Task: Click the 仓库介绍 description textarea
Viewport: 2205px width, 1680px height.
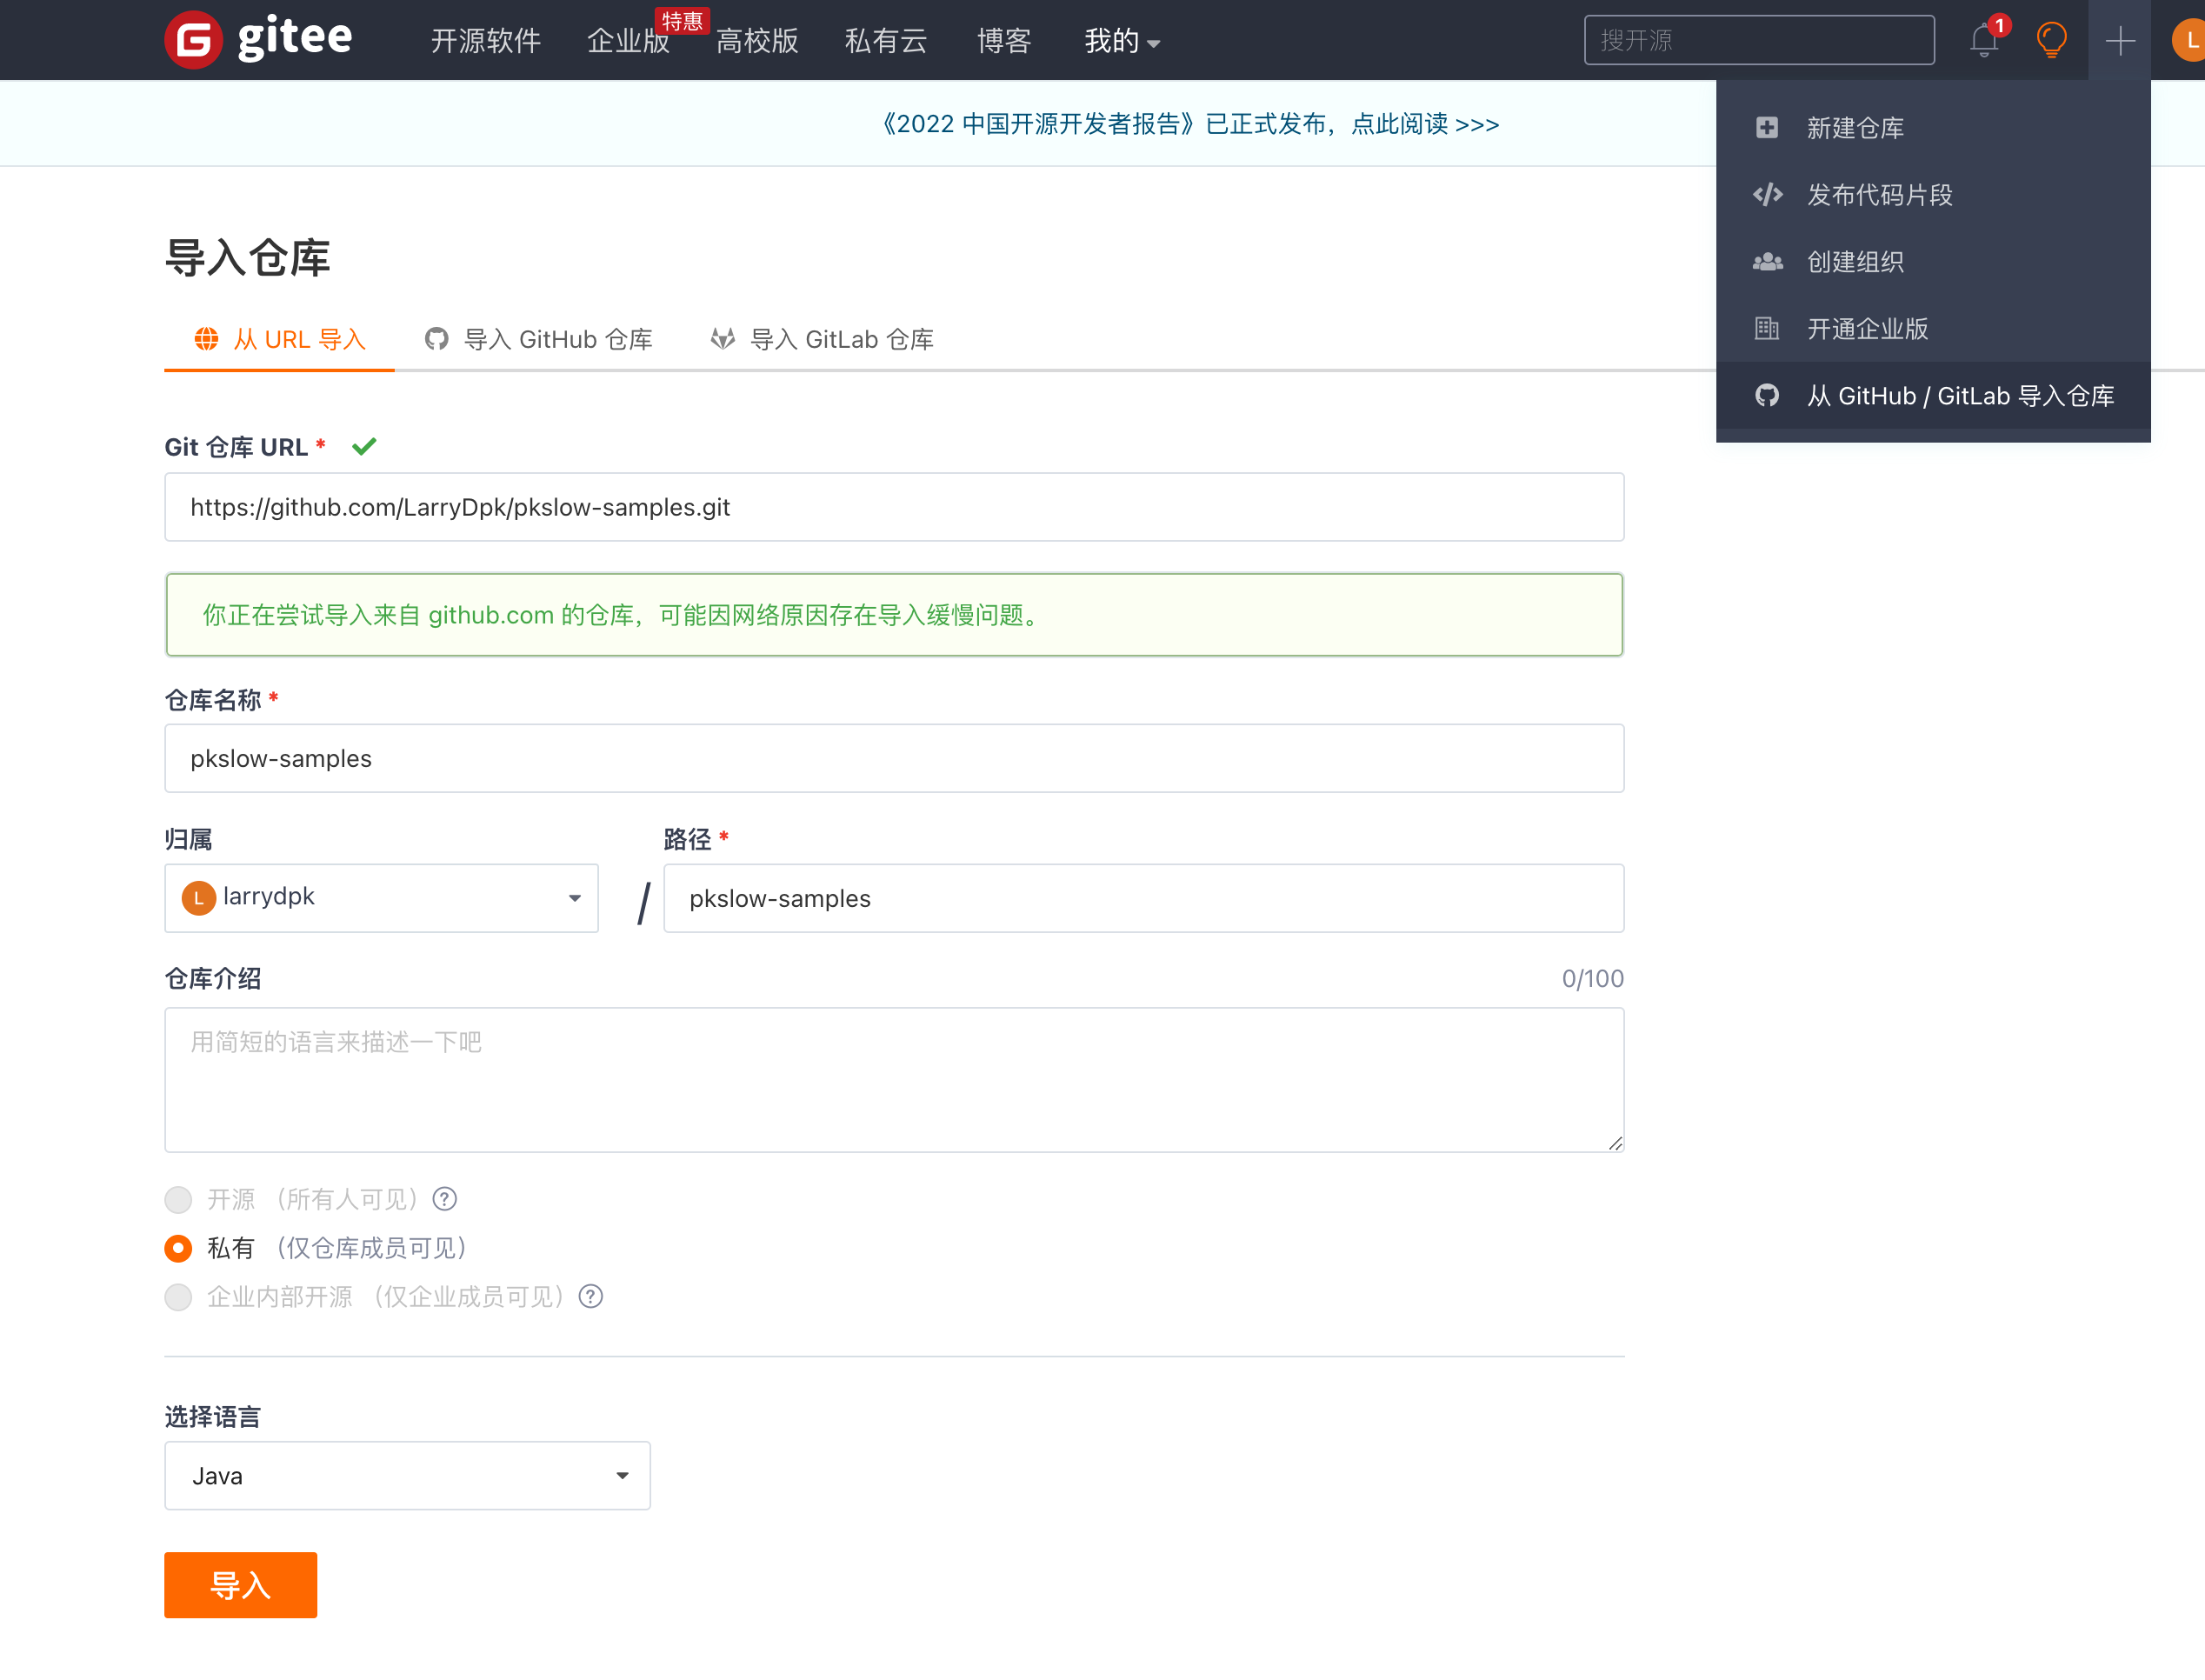Action: [893, 1080]
